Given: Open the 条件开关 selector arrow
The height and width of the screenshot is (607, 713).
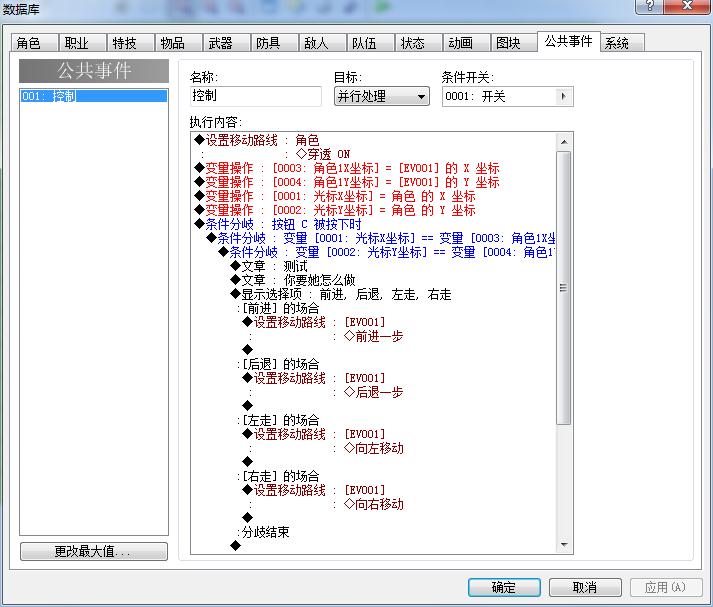Looking at the screenshot, I should pyautogui.click(x=564, y=96).
